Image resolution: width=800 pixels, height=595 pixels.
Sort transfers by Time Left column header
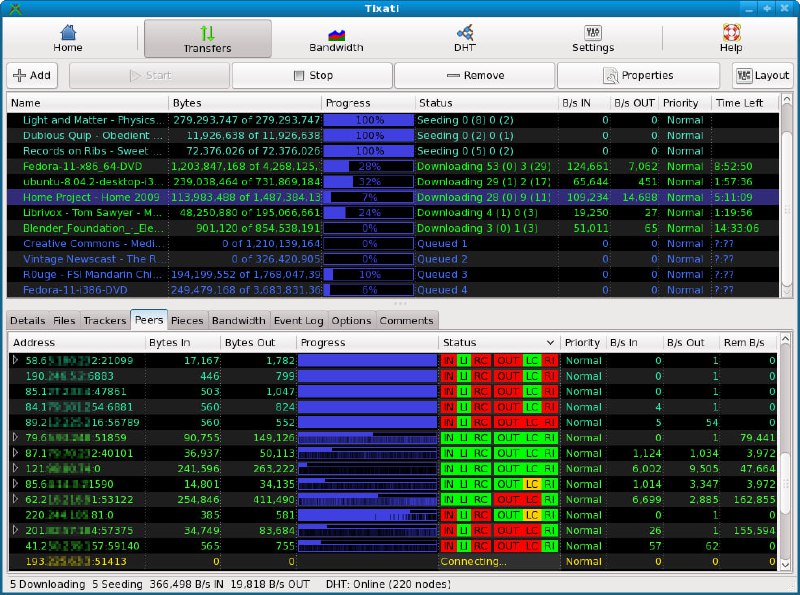click(740, 103)
